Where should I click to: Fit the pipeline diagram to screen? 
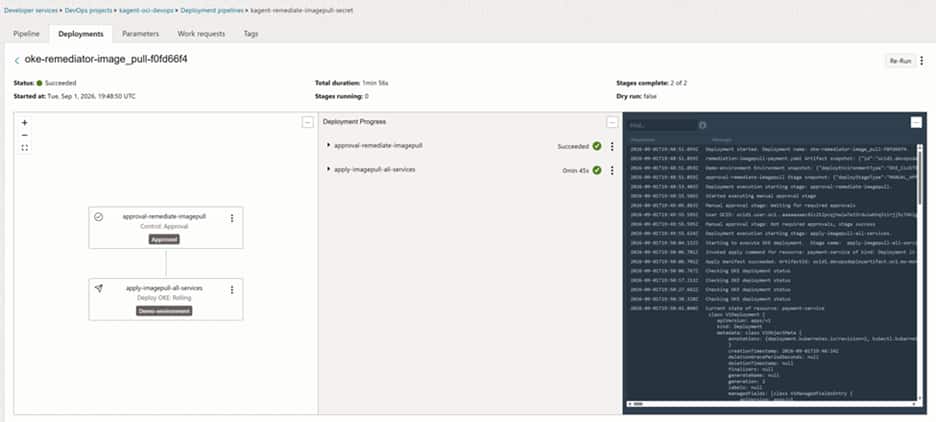(x=24, y=147)
